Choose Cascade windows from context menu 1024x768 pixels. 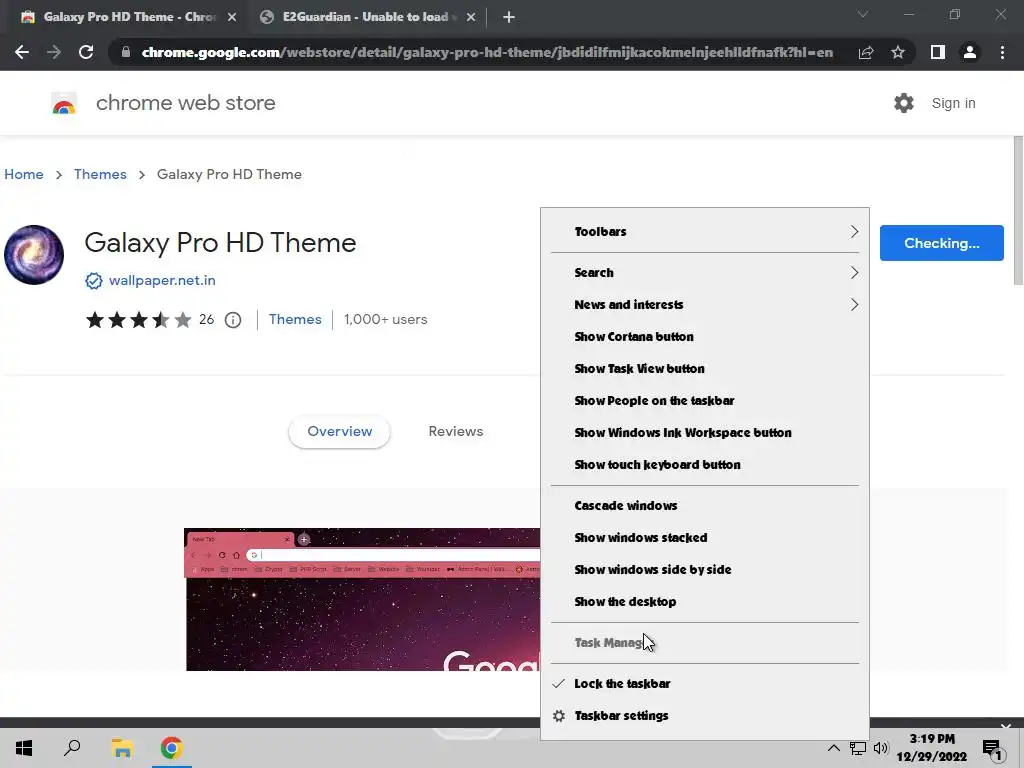705,506
